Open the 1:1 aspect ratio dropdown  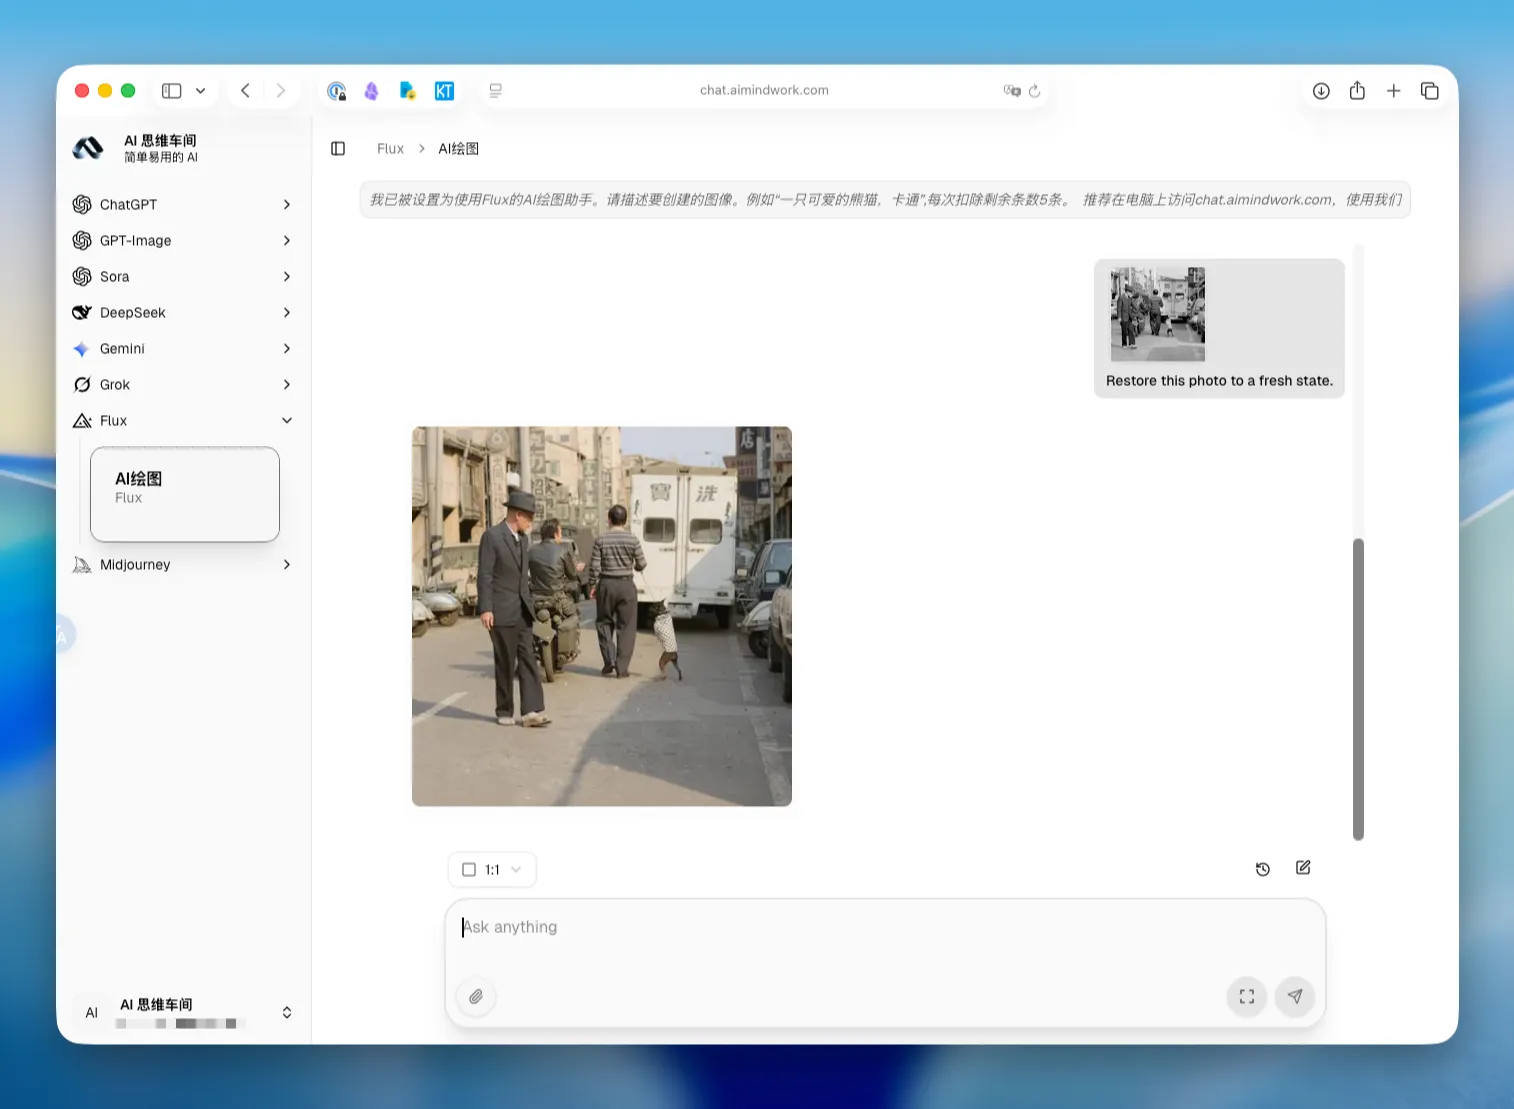tap(492, 870)
